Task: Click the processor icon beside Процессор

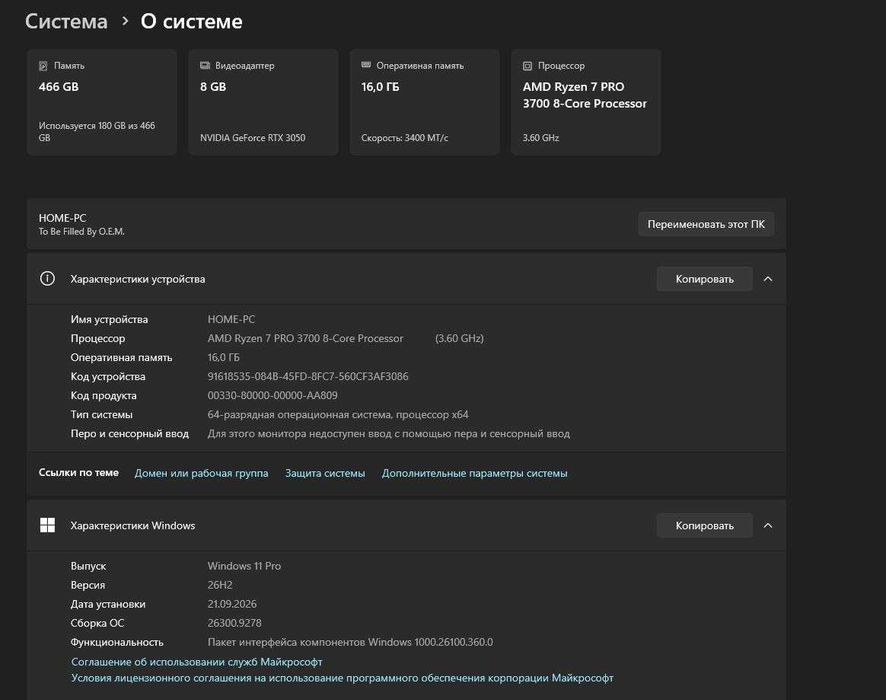Action: 527,66
